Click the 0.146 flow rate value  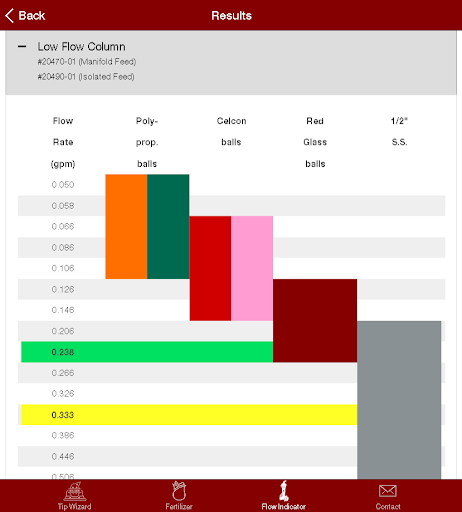coord(63,310)
